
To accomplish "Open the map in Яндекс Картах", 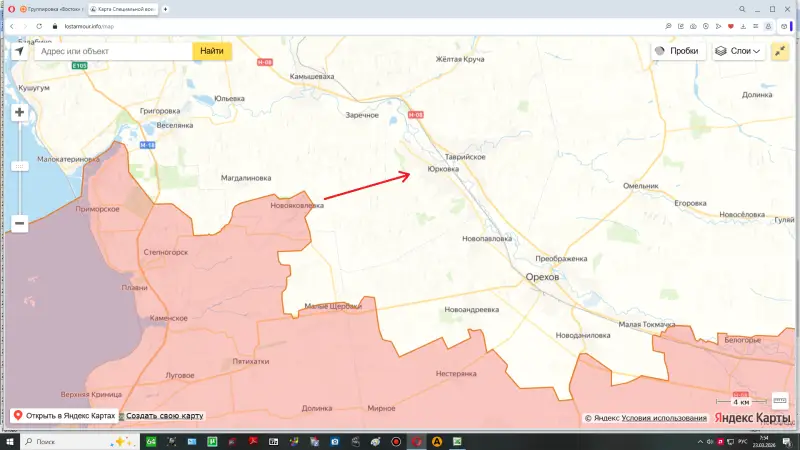I will coord(62,416).
